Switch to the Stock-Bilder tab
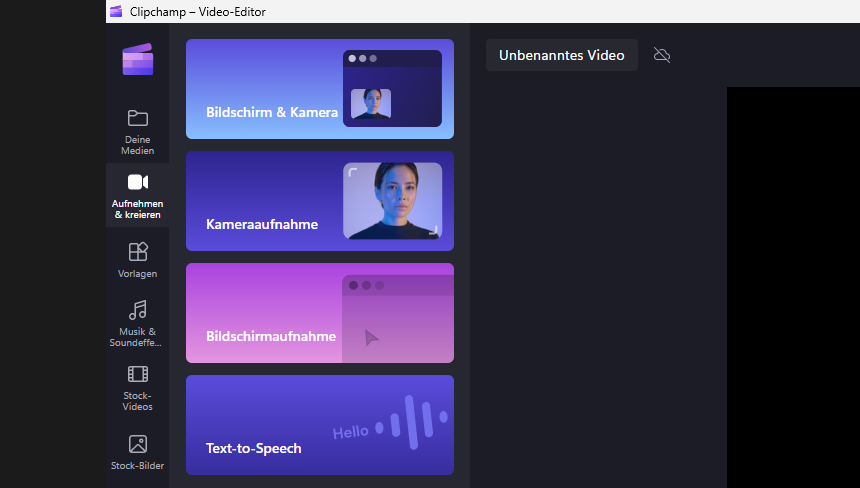Viewport: 860px width, 488px height. point(138,452)
